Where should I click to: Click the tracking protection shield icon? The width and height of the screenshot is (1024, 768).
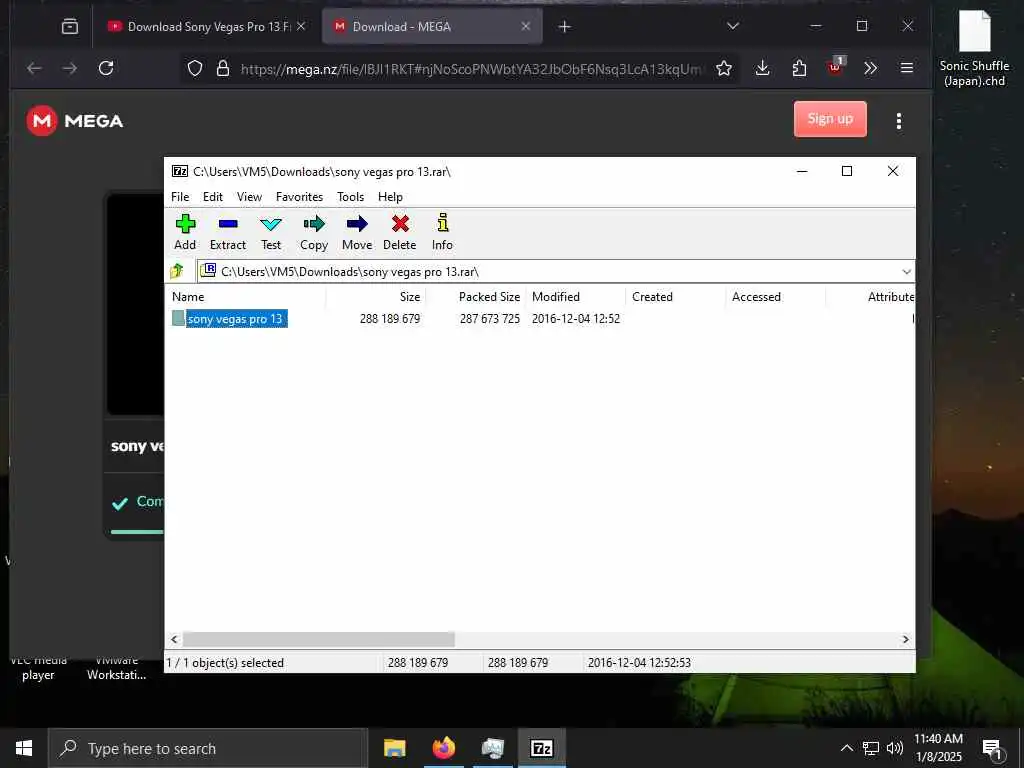point(195,69)
